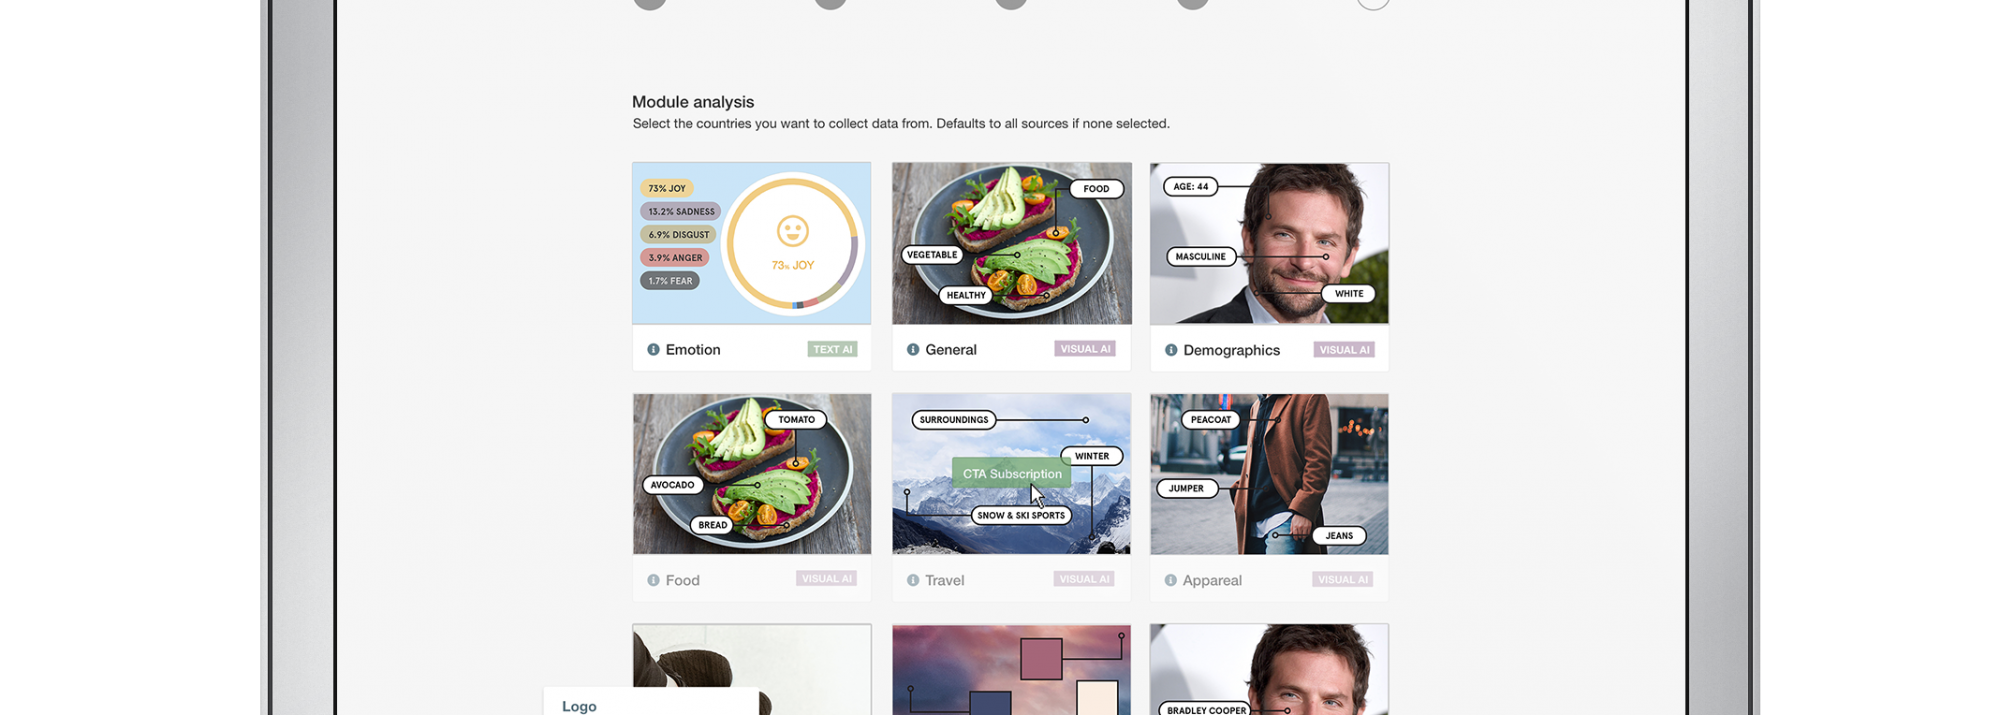The width and height of the screenshot is (2000, 715).
Task: Select the Emotion module thumbnail
Action: [x=752, y=243]
